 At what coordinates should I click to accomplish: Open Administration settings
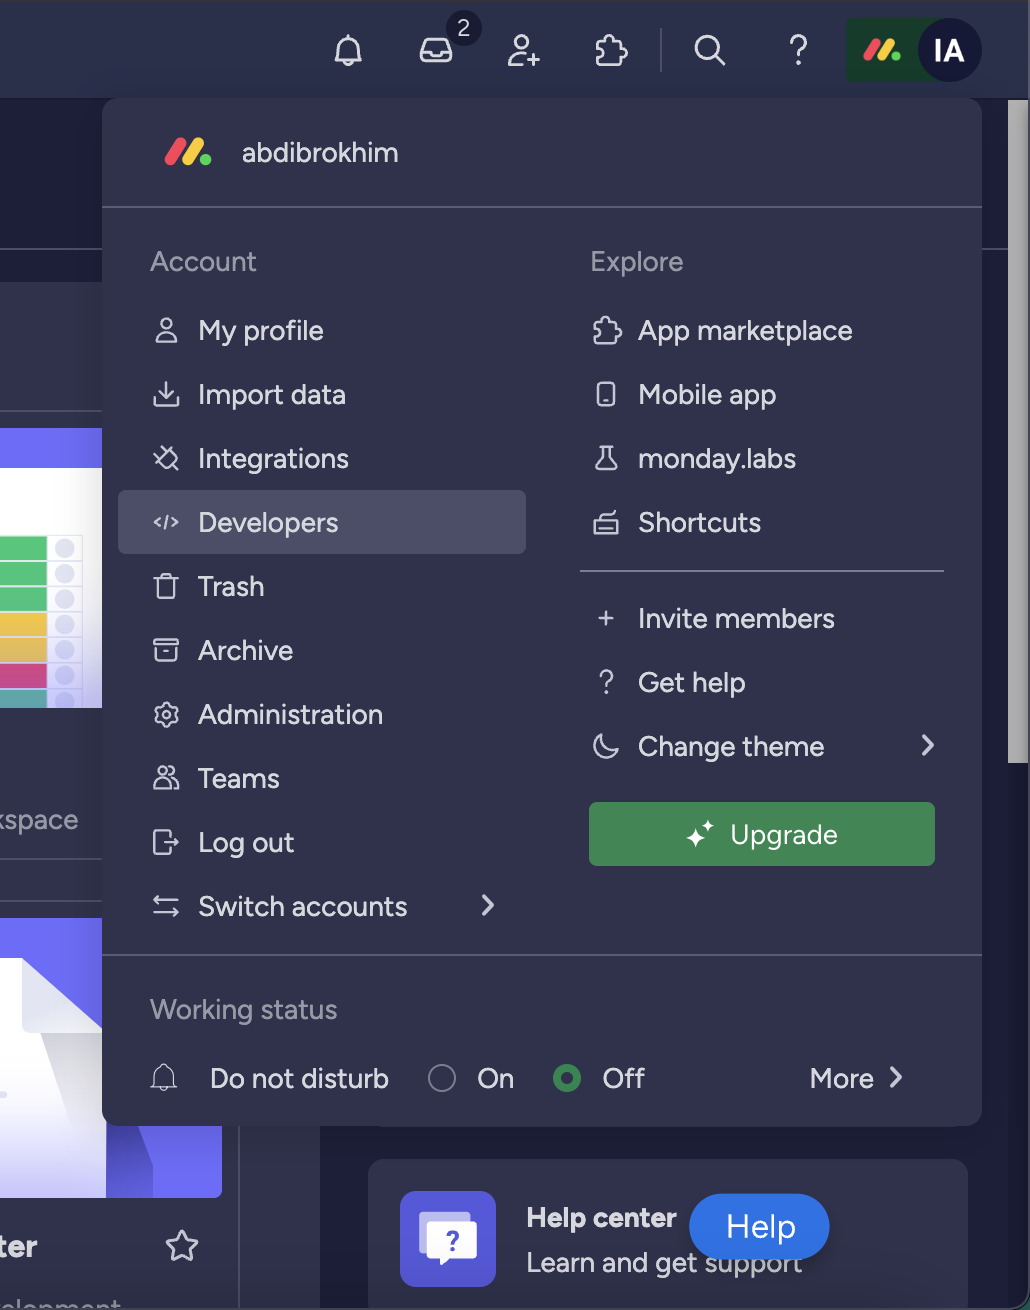coord(322,714)
